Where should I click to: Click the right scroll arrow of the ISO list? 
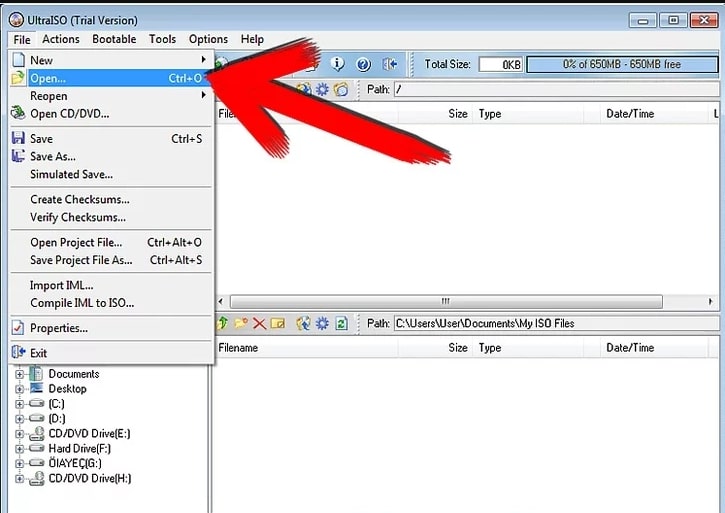click(710, 302)
